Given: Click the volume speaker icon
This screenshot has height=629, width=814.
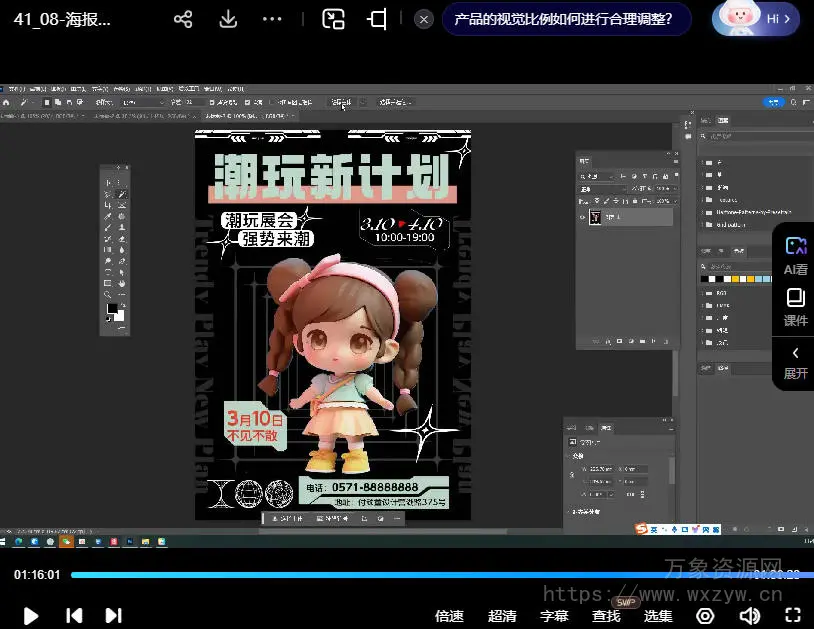Looking at the screenshot, I should (x=749, y=616).
